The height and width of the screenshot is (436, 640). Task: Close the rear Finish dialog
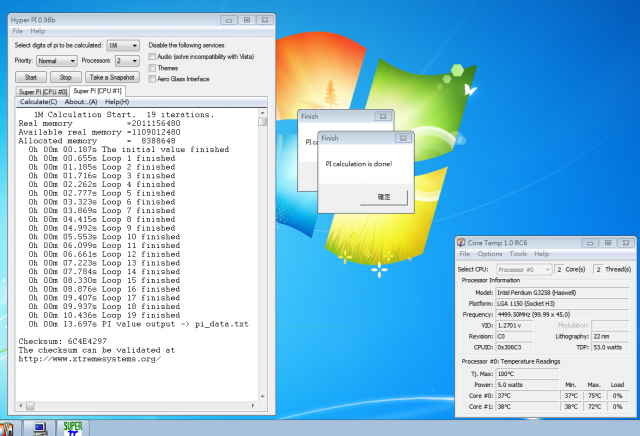pyautogui.click(x=383, y=116)
